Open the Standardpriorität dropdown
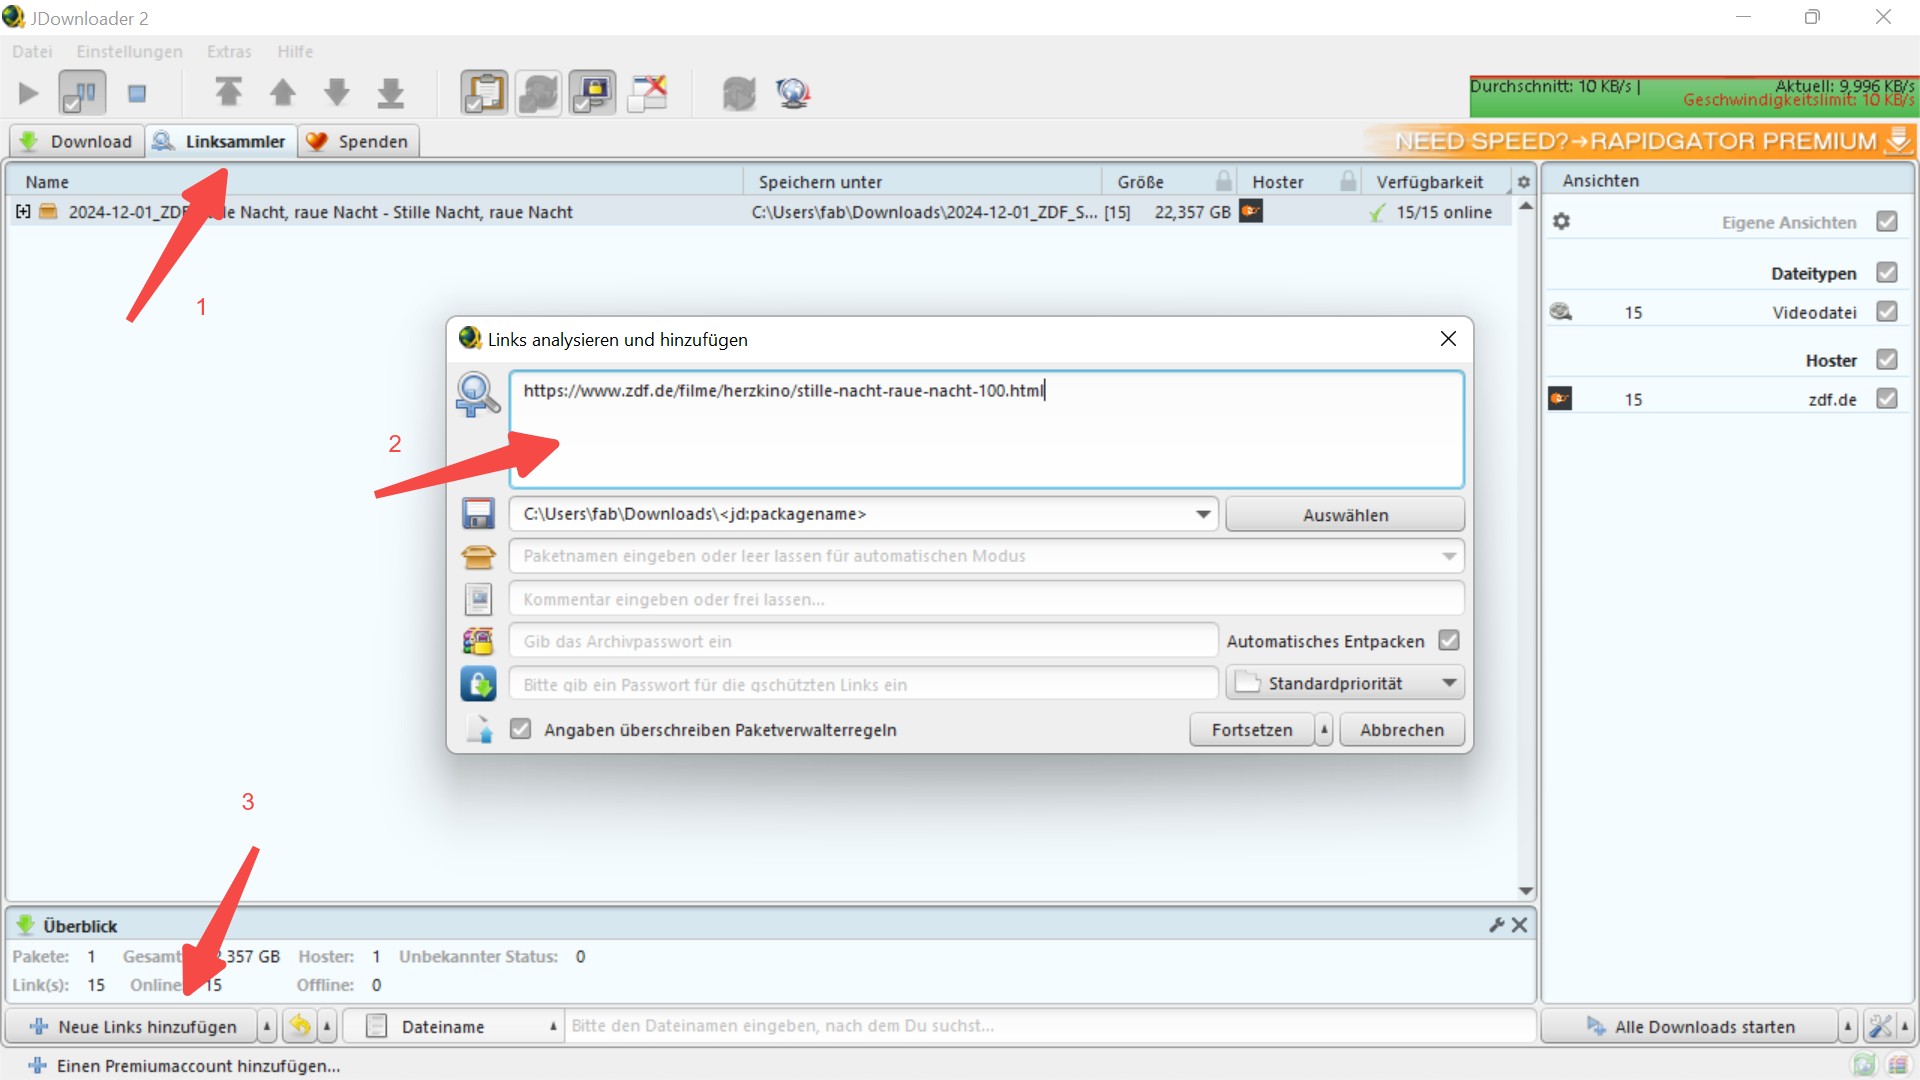The height and width of the screenshot is (1080, 1920). pos(1345,683)
